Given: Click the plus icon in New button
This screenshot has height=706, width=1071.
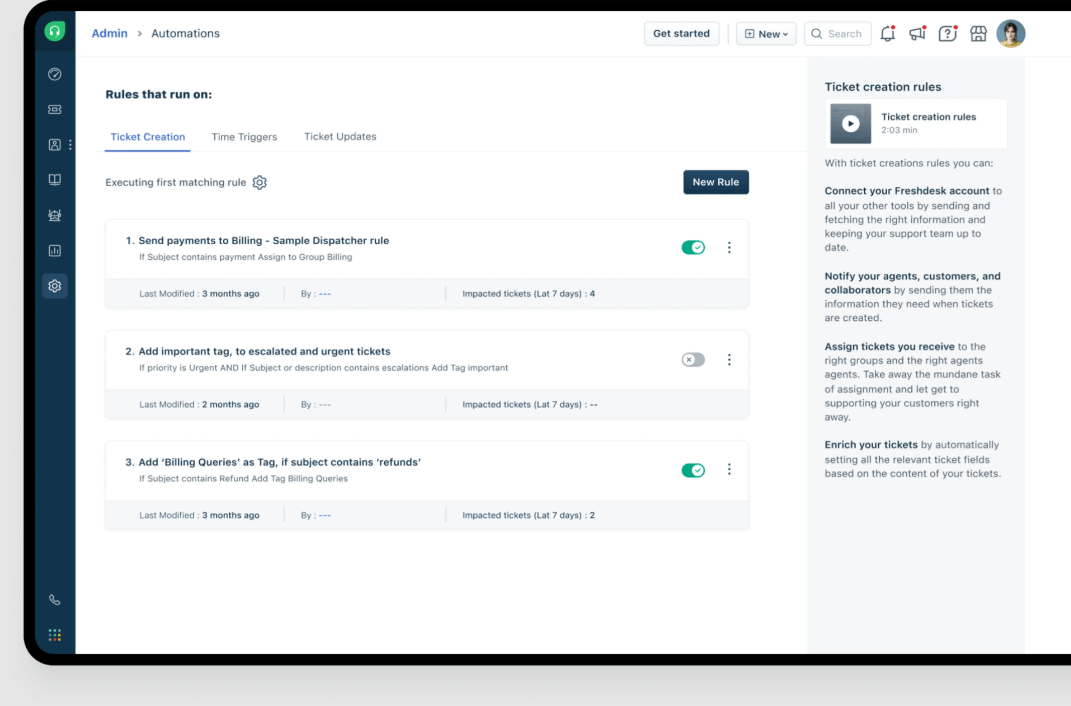Looking at the screenshot, I should coord(749,33).
